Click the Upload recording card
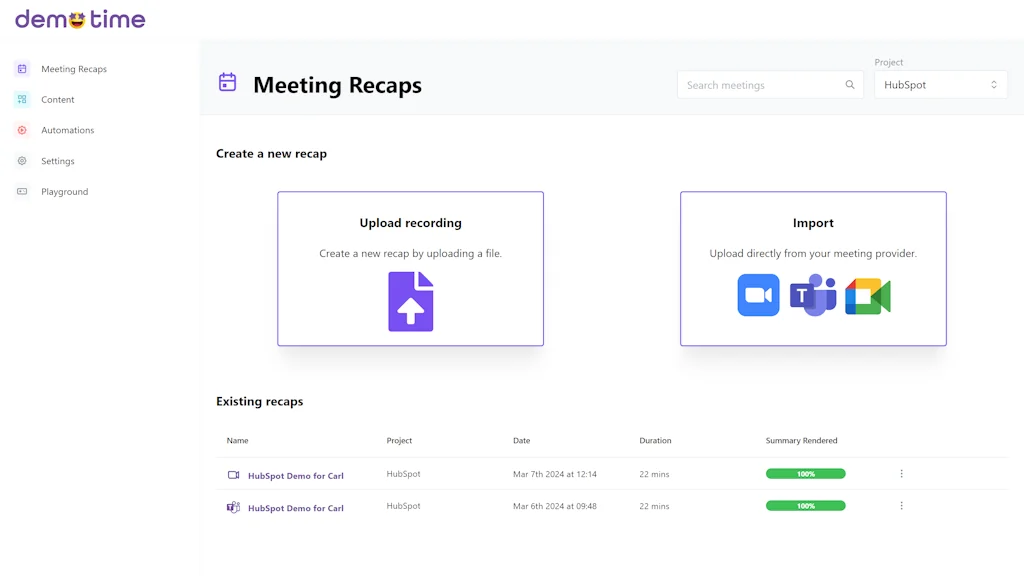 410,268
